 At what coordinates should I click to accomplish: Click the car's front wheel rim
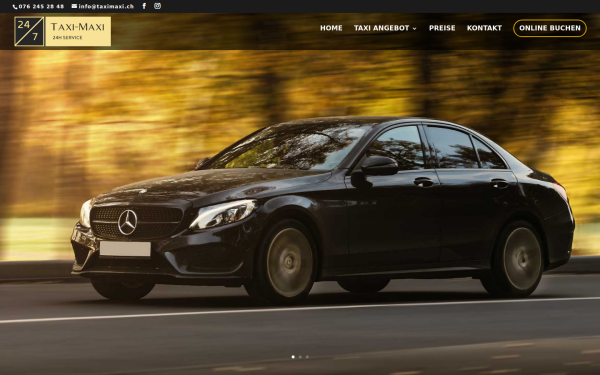[290, 262]
